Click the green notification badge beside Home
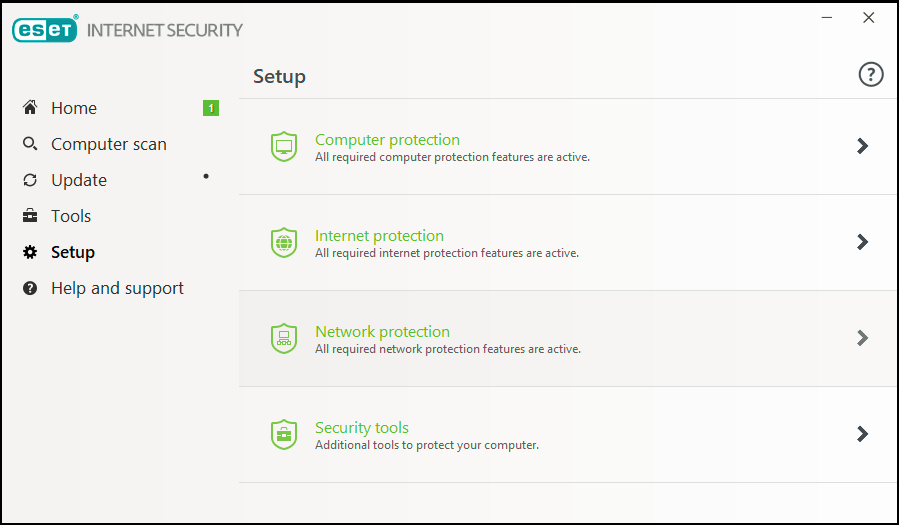This screenshot has width=899, height=525. [x=210, y=108]
